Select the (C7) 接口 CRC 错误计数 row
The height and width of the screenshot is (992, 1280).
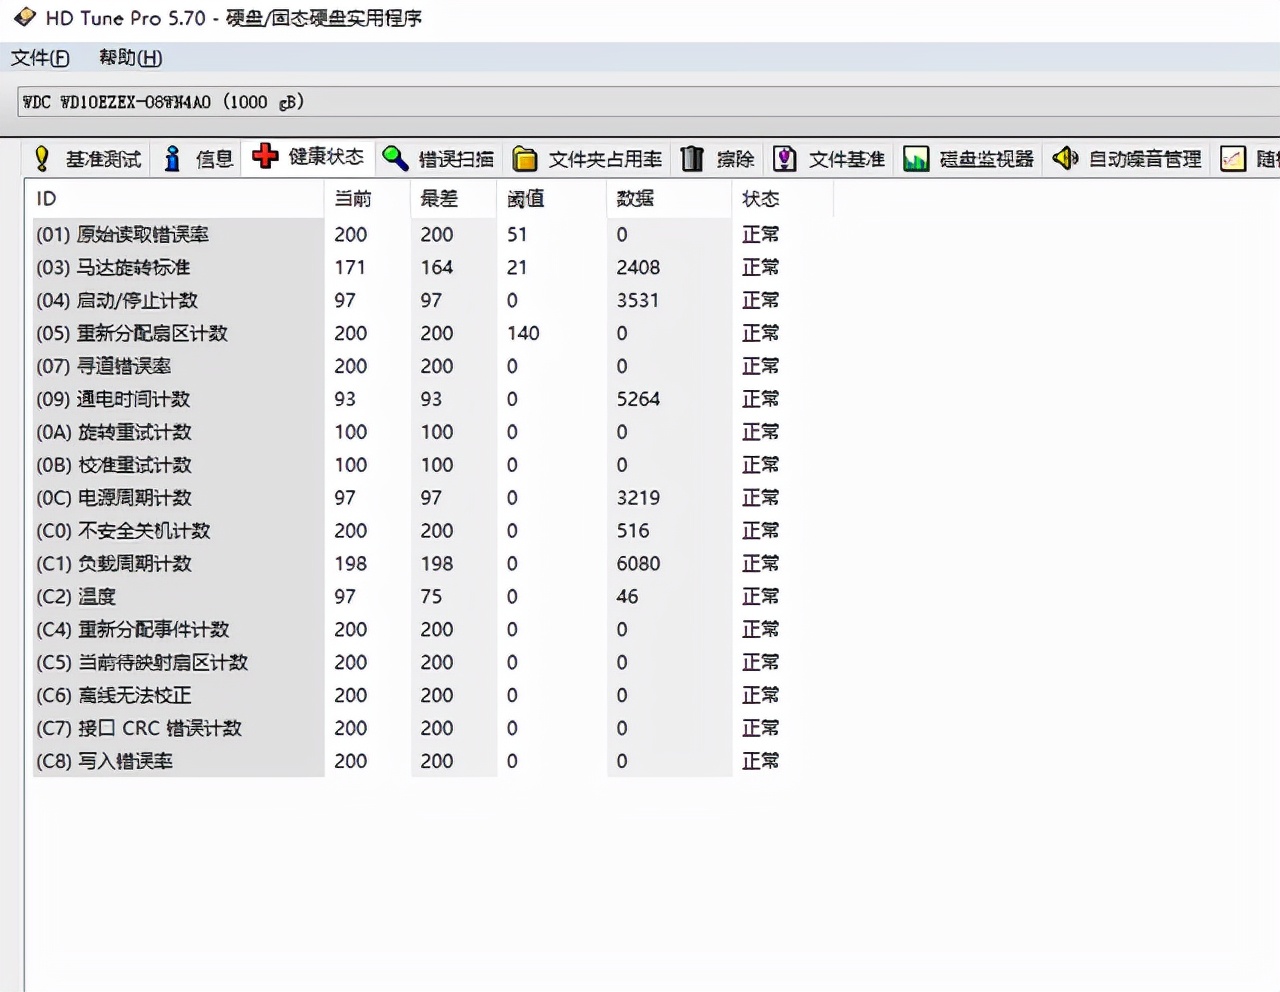[140, 728]
